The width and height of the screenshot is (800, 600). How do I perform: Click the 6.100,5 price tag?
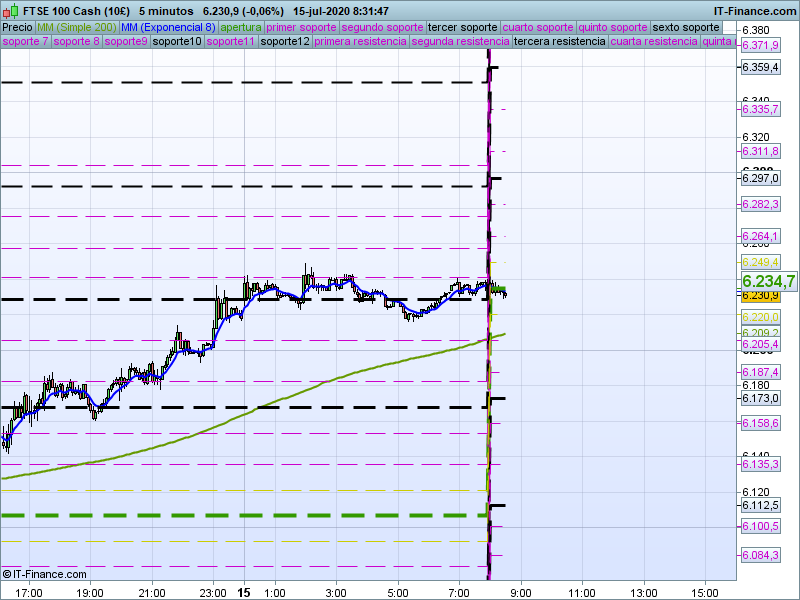pos(760,526)
